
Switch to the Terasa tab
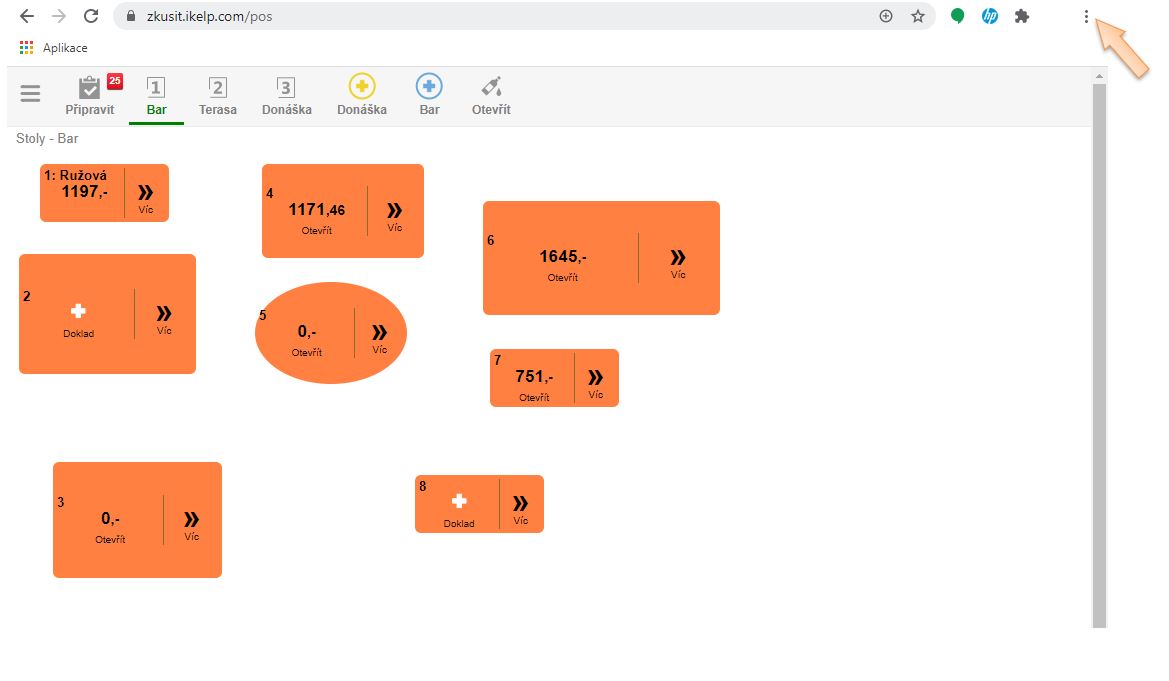coord(218,96)
